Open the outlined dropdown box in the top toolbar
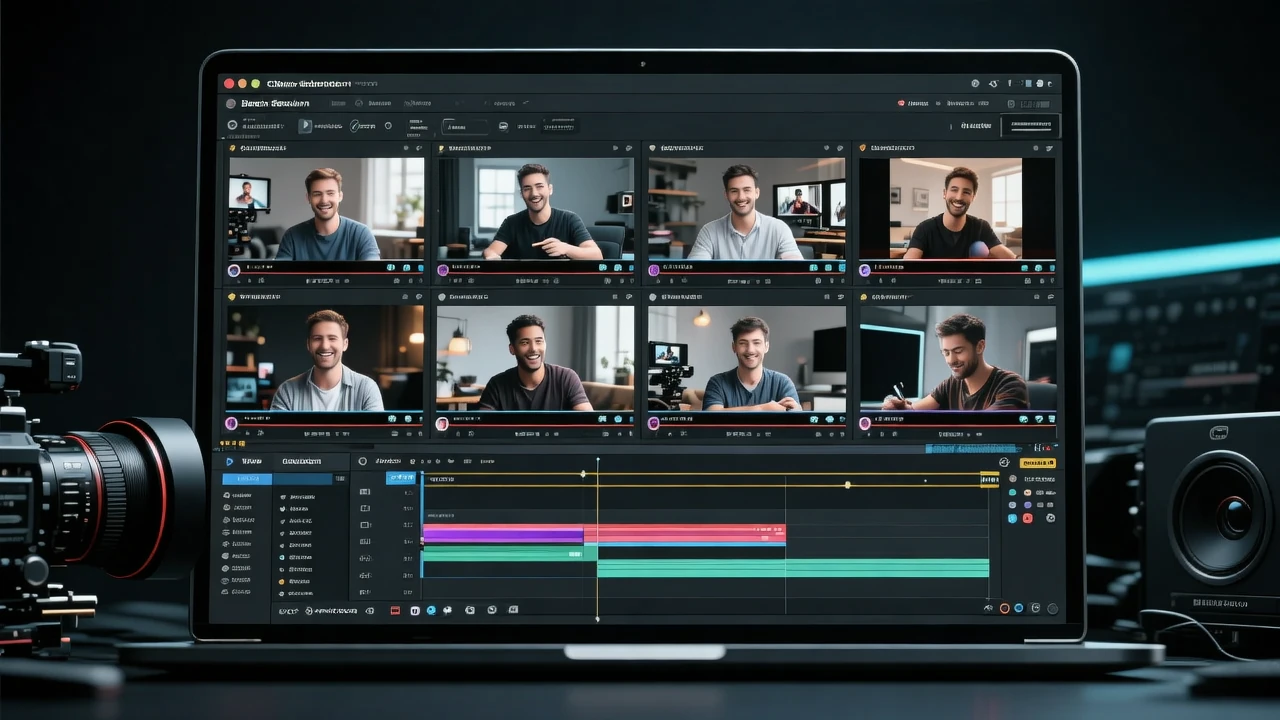This screenshot has width=1280, height=720. (465, 126)
